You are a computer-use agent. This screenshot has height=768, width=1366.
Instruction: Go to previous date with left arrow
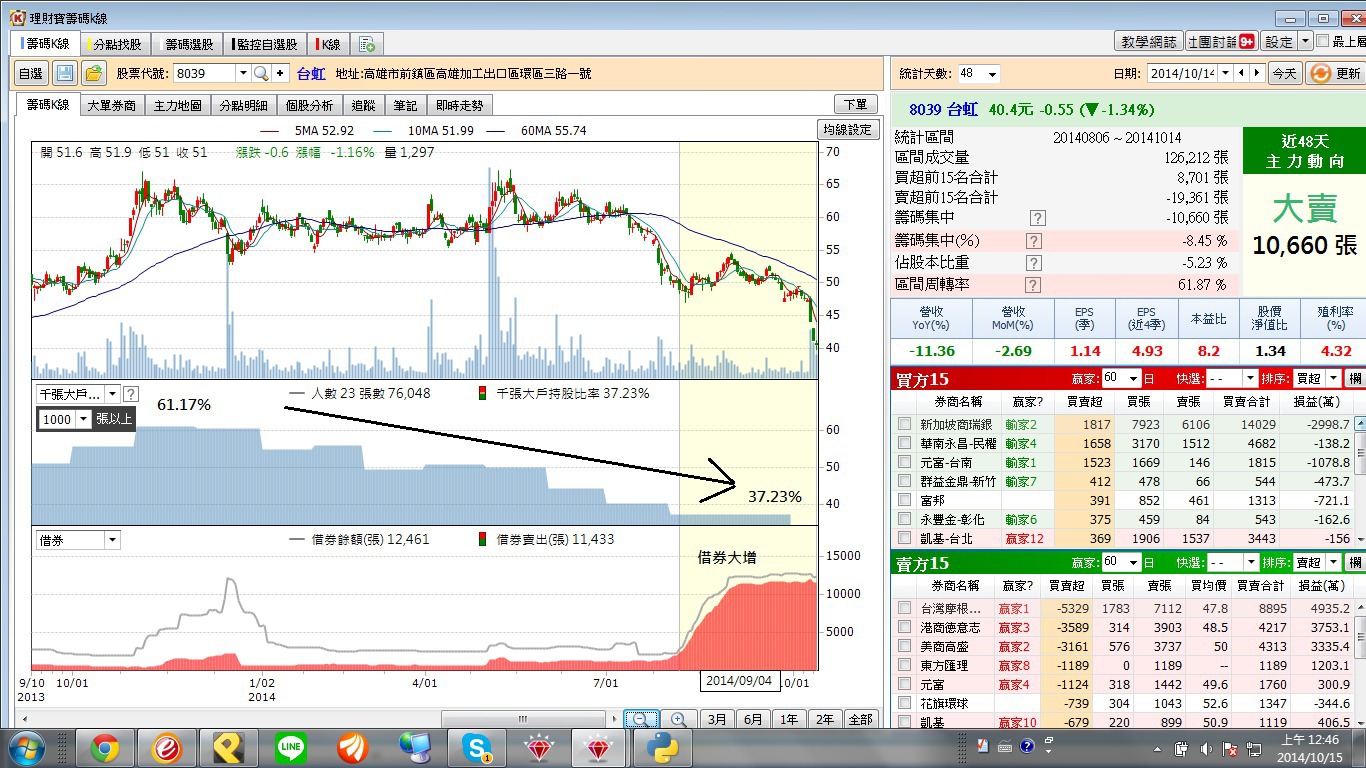[1241, 73]
